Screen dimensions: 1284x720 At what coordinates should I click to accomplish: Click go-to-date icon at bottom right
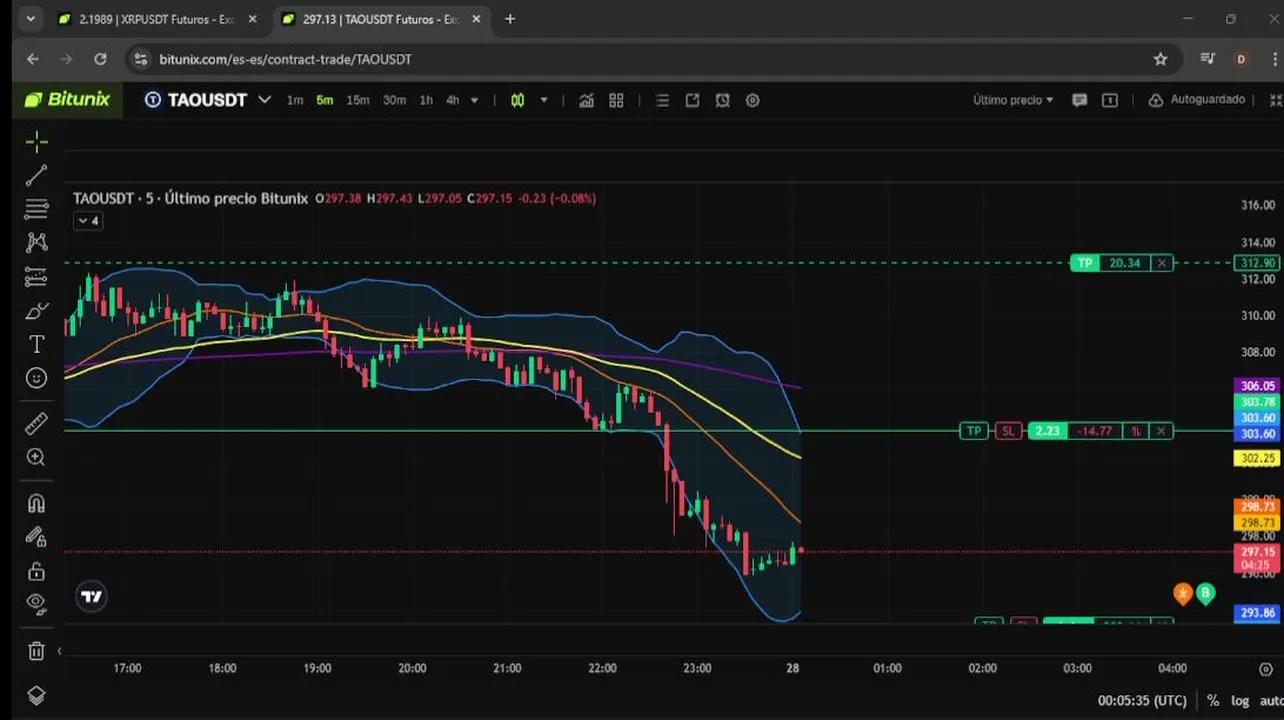click(x=1268, y=669)
